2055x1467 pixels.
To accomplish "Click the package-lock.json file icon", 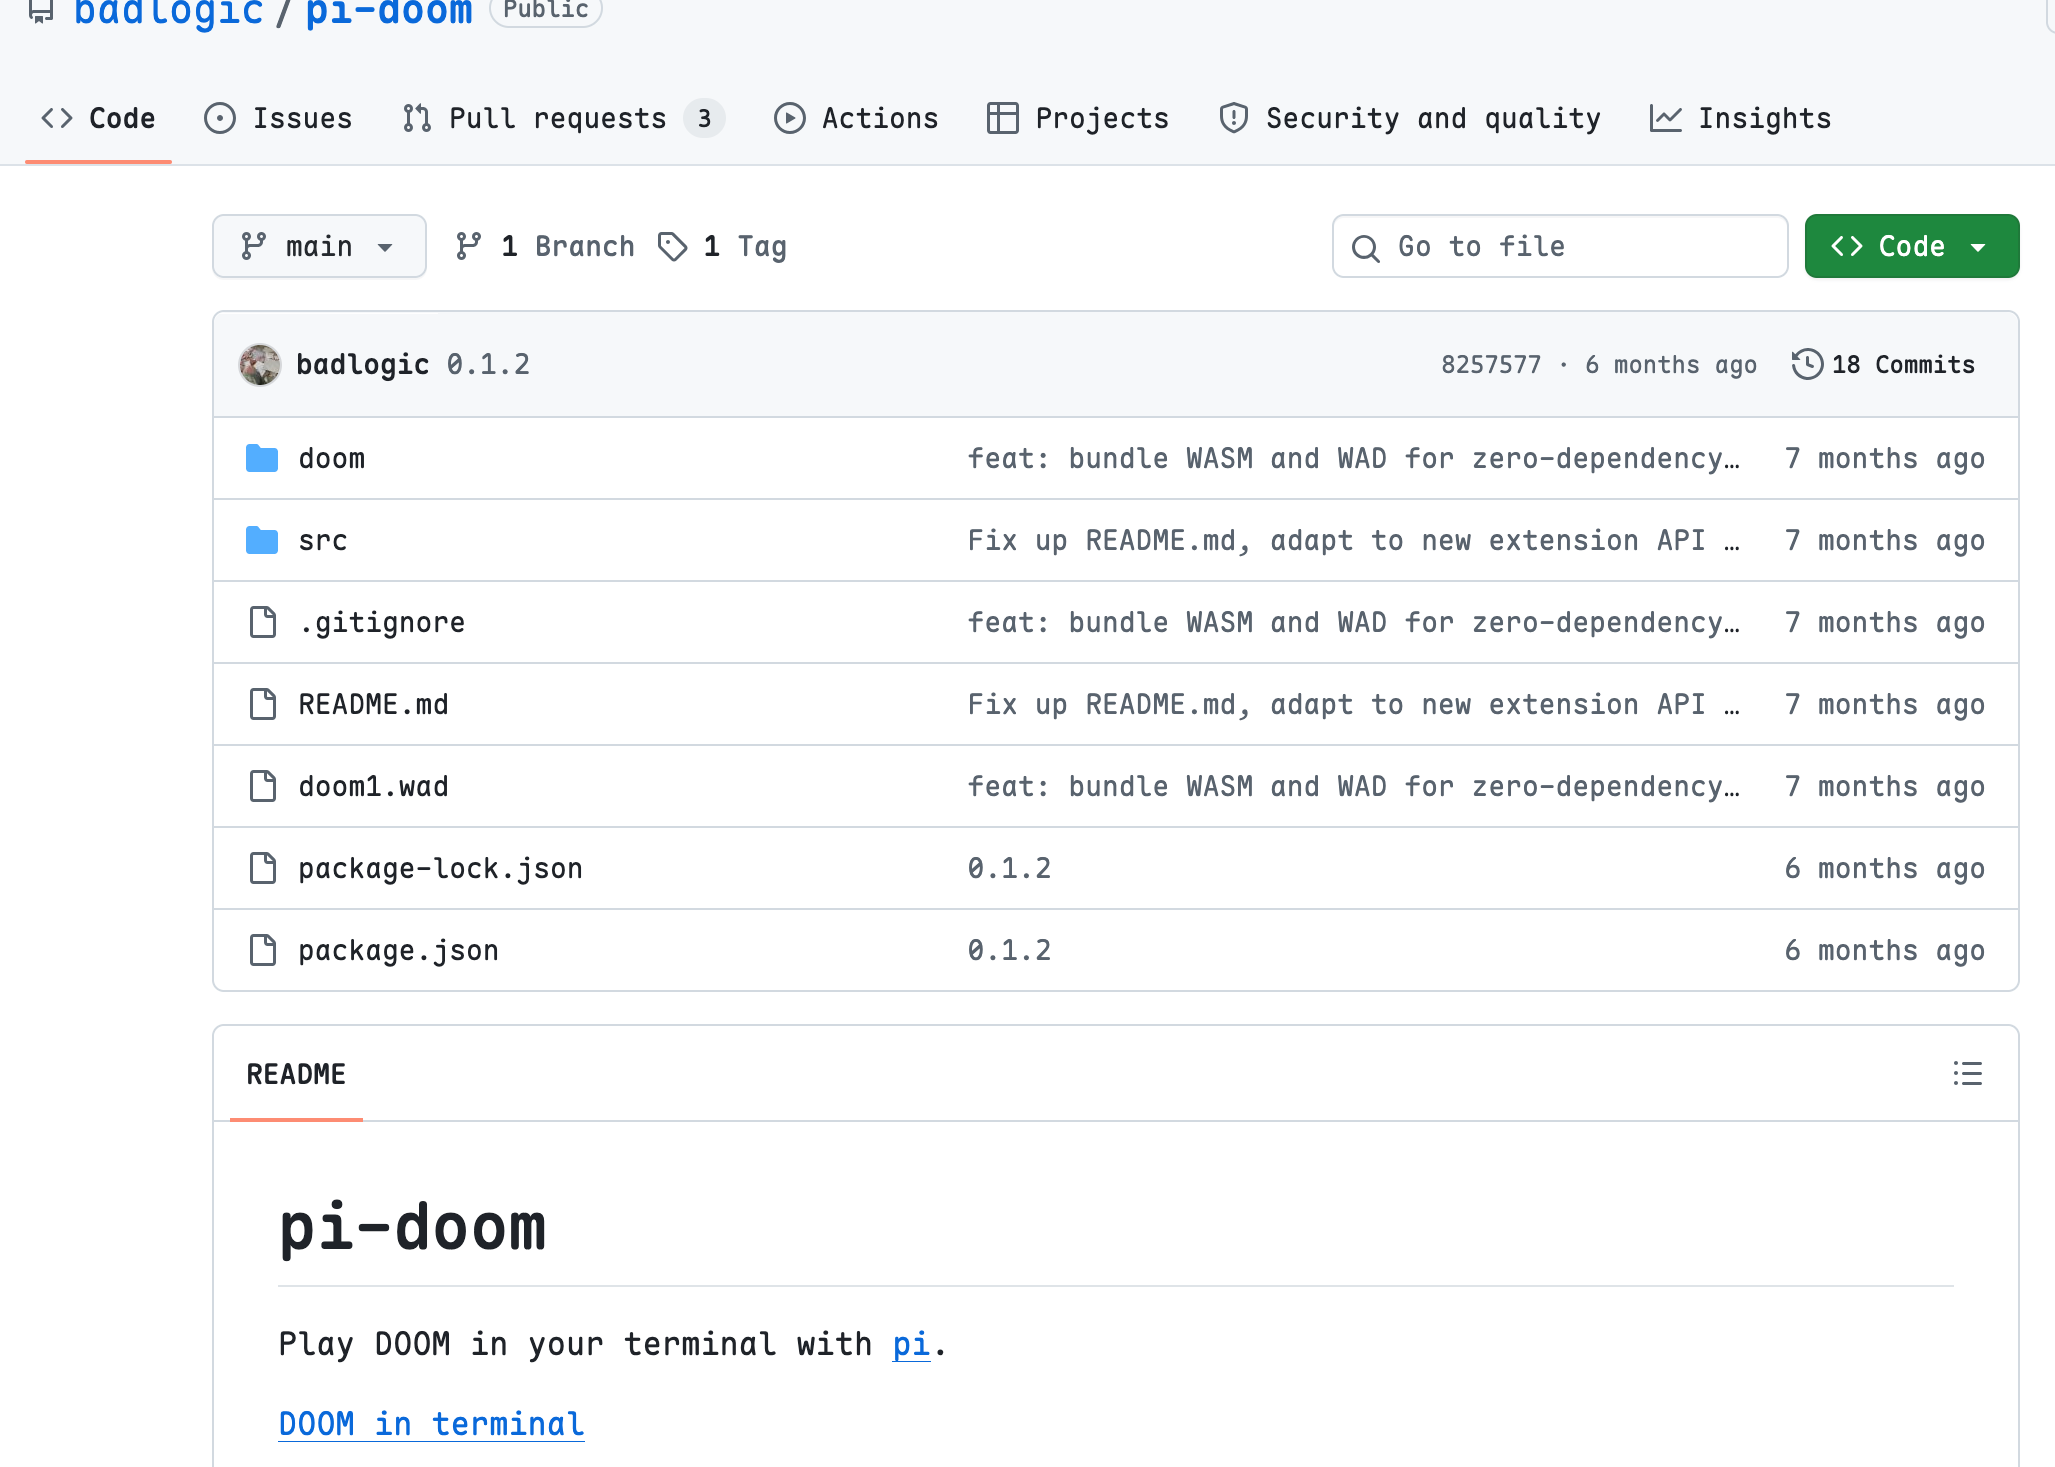I will click(x=263, y=868).
